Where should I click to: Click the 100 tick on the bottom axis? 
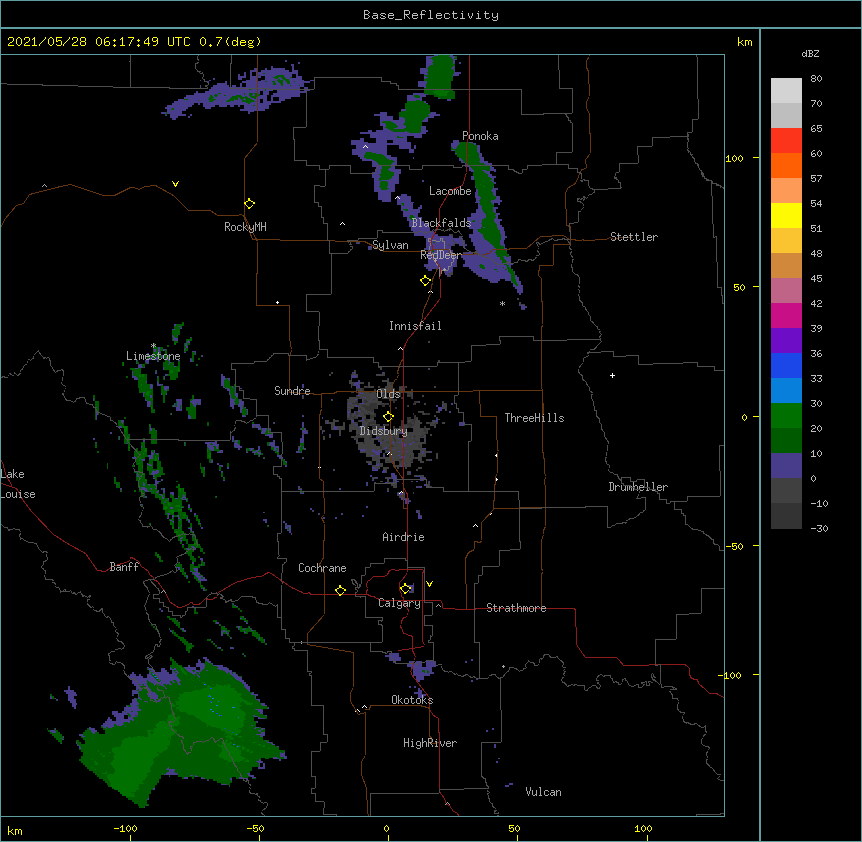[x=643, y=828]
